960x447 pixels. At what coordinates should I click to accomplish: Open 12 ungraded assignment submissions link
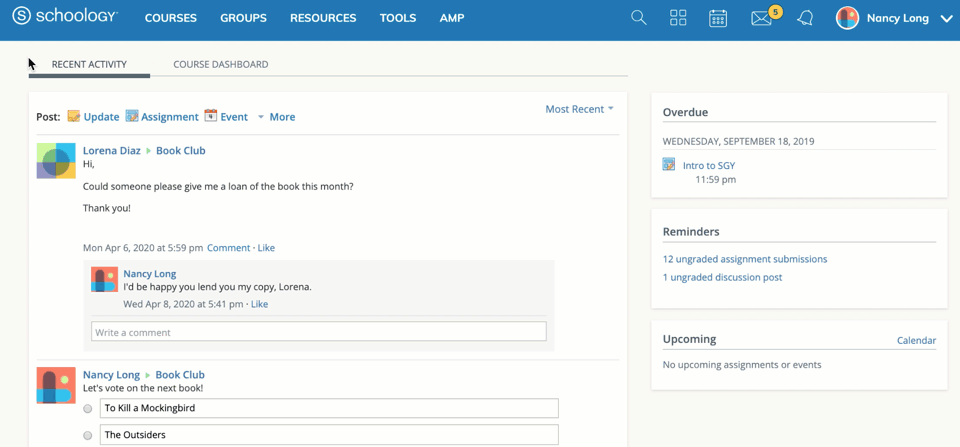(x=745, y=259)
